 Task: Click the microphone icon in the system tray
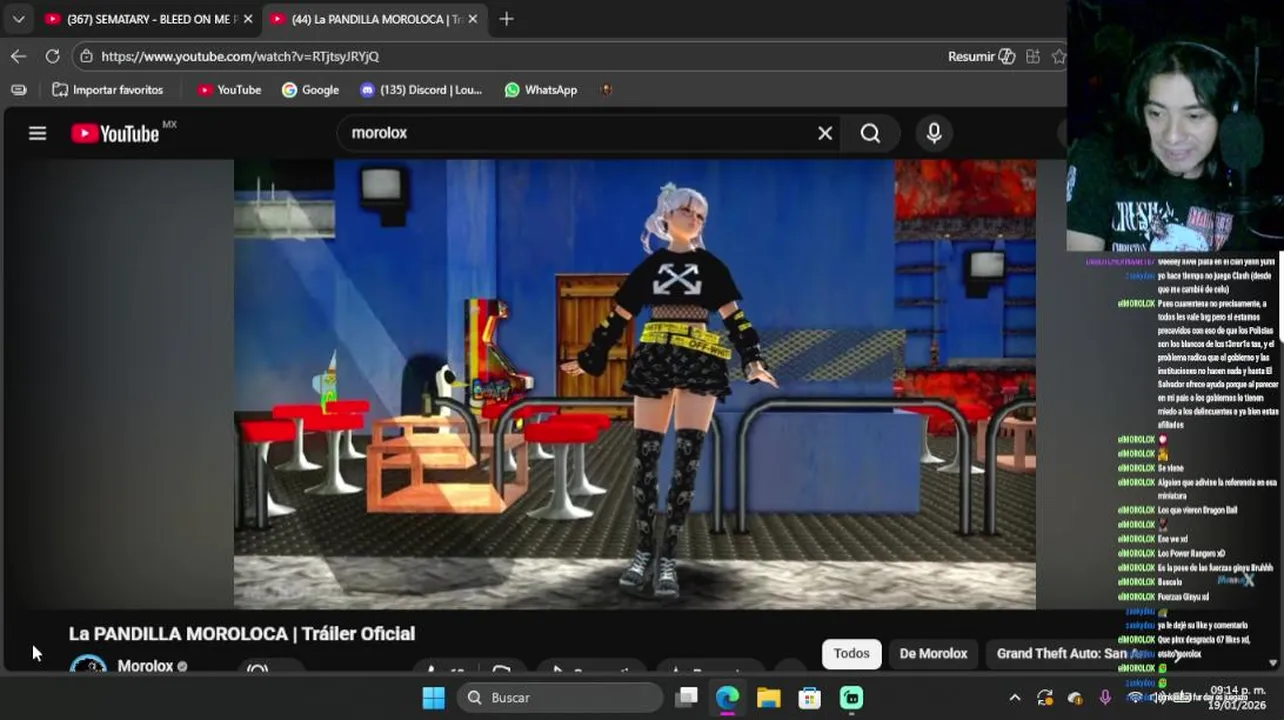1105,698
